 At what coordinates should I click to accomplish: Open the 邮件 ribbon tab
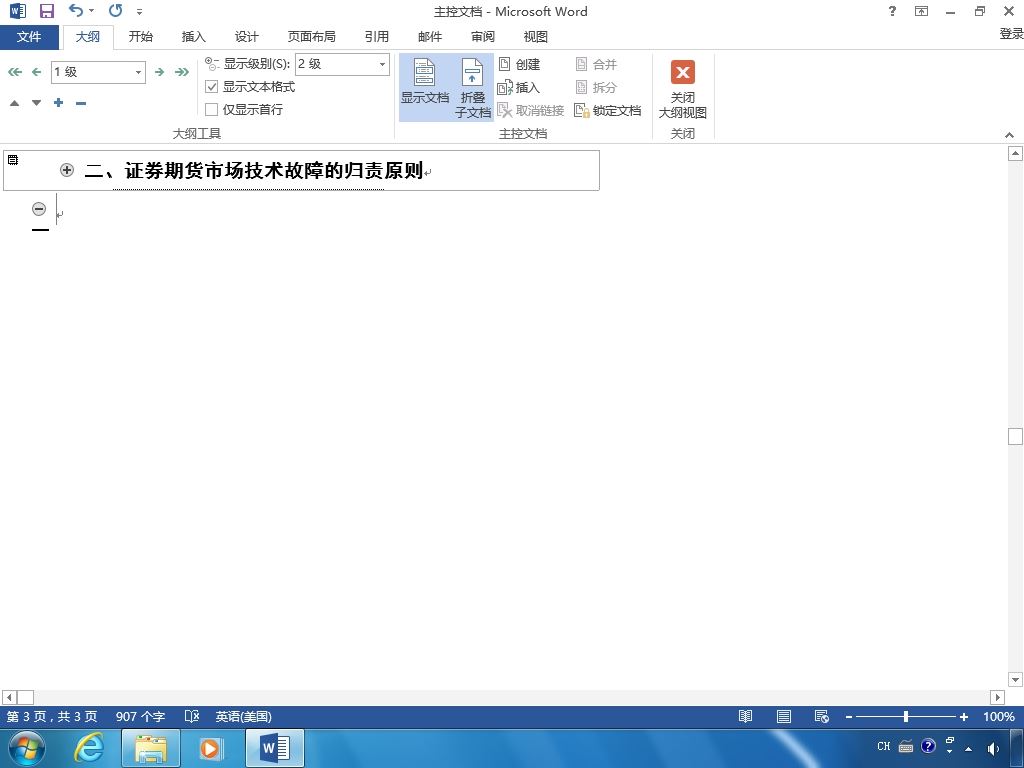pos(430,37)
